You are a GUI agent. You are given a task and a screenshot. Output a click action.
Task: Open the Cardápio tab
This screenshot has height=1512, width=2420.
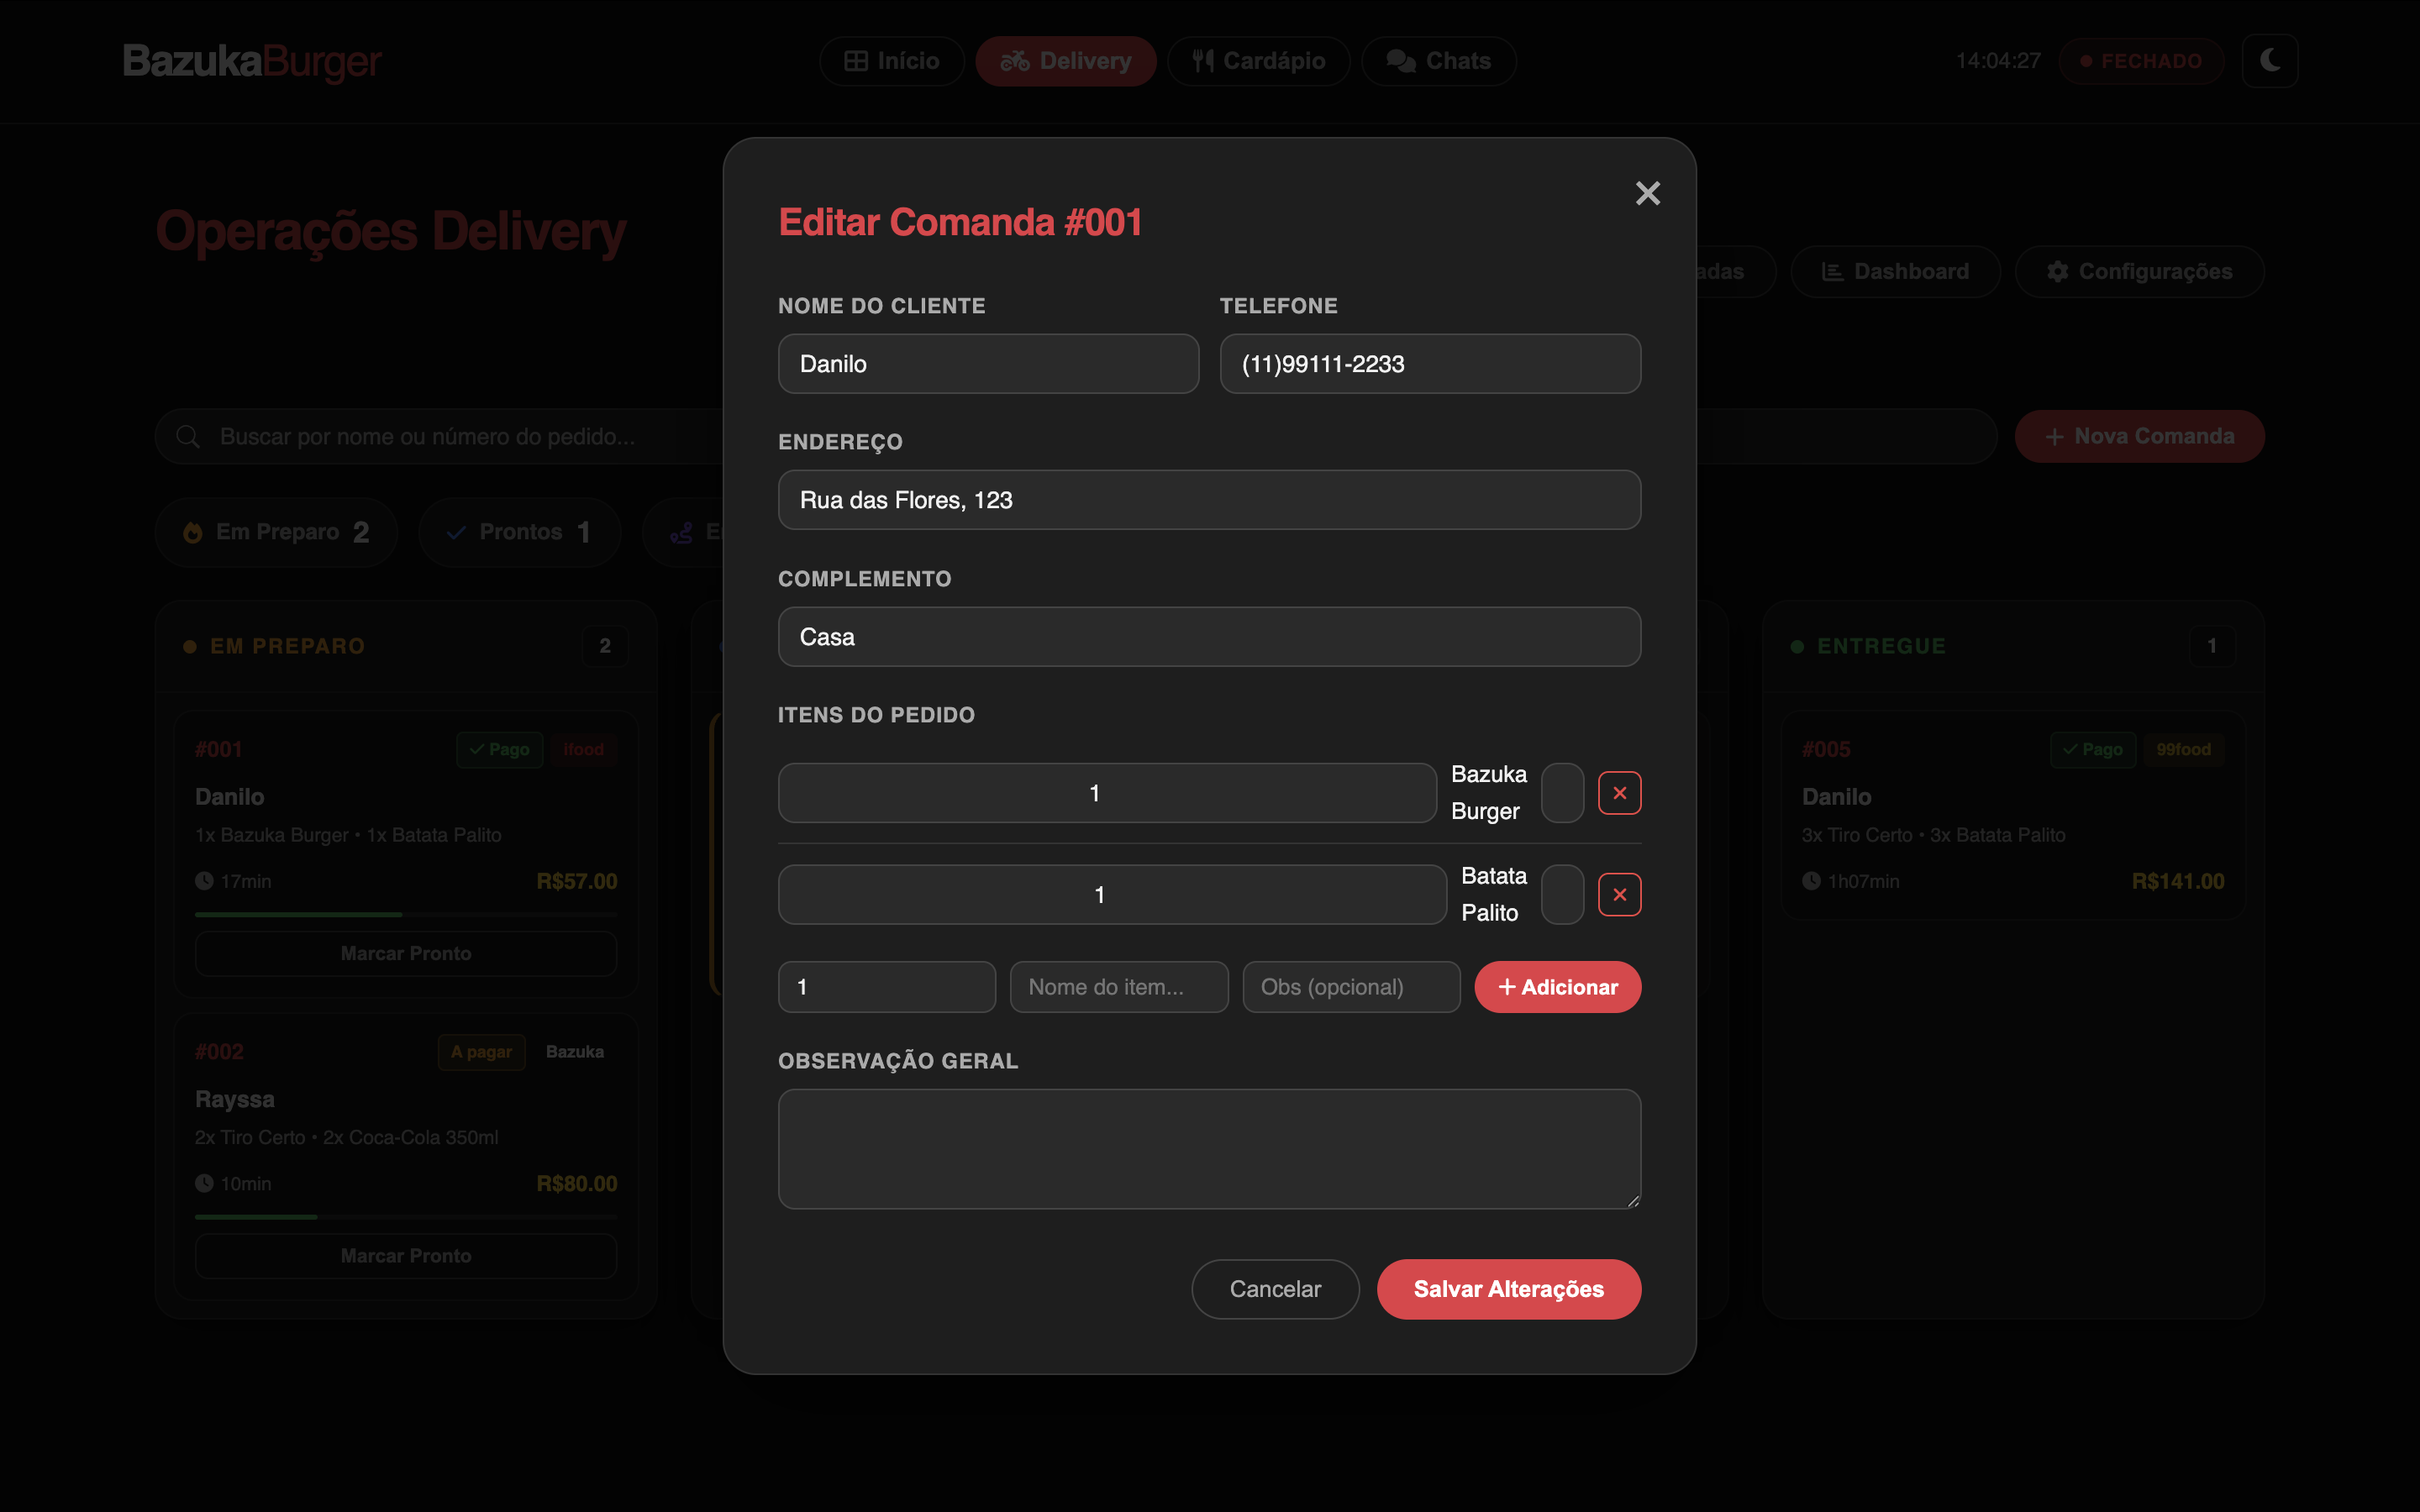coord(1258,61)
